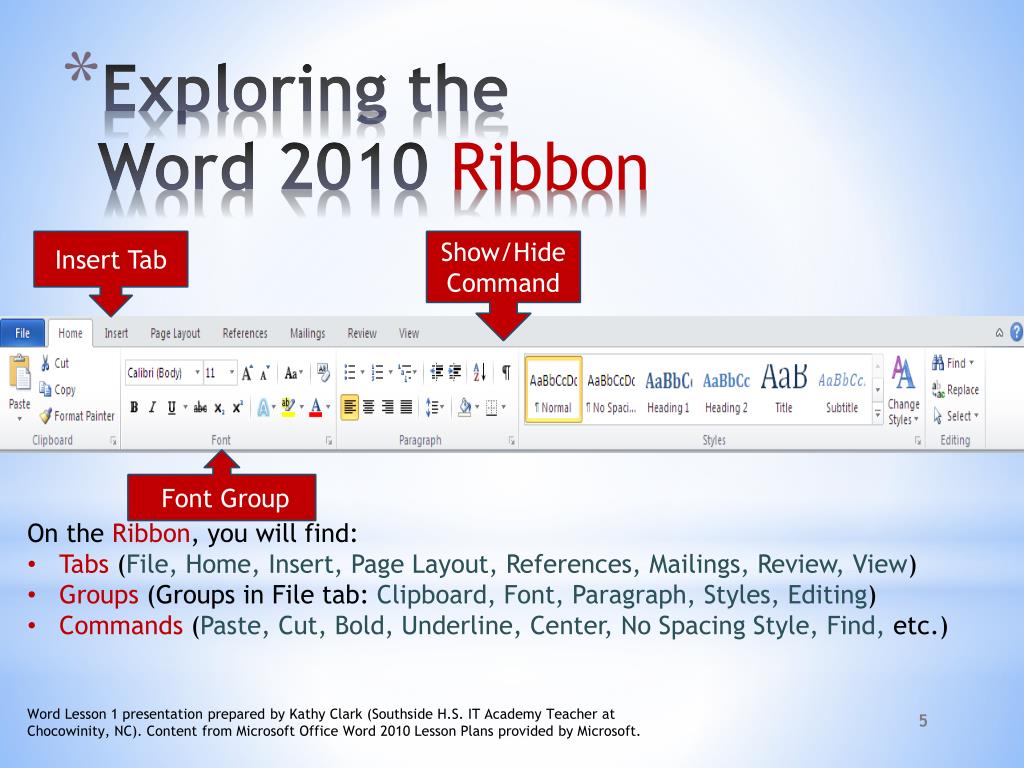Viewport: 1024px width, 768px height.
Task: Apply multilevel list formatting
Action: coord(408,372)
